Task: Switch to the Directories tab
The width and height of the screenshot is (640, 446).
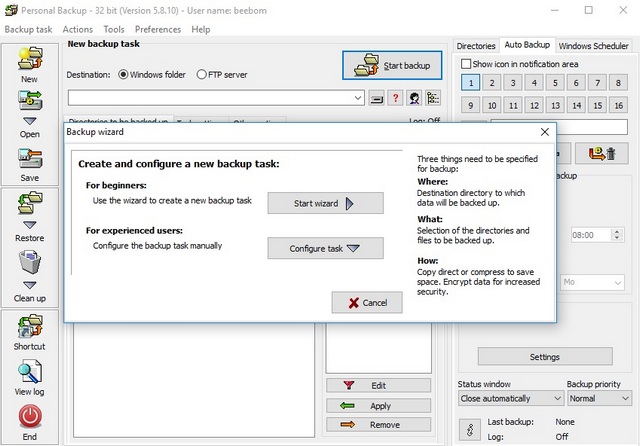Action: click(x=476, y=46)
